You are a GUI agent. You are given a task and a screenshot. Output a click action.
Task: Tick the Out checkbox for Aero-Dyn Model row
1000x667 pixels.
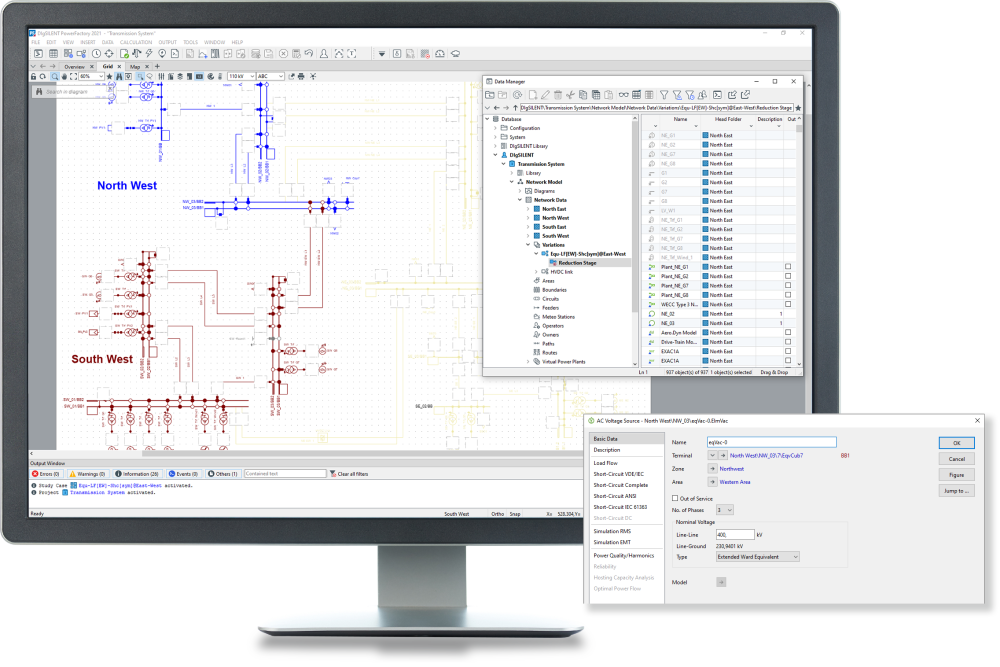pos(788,332)
